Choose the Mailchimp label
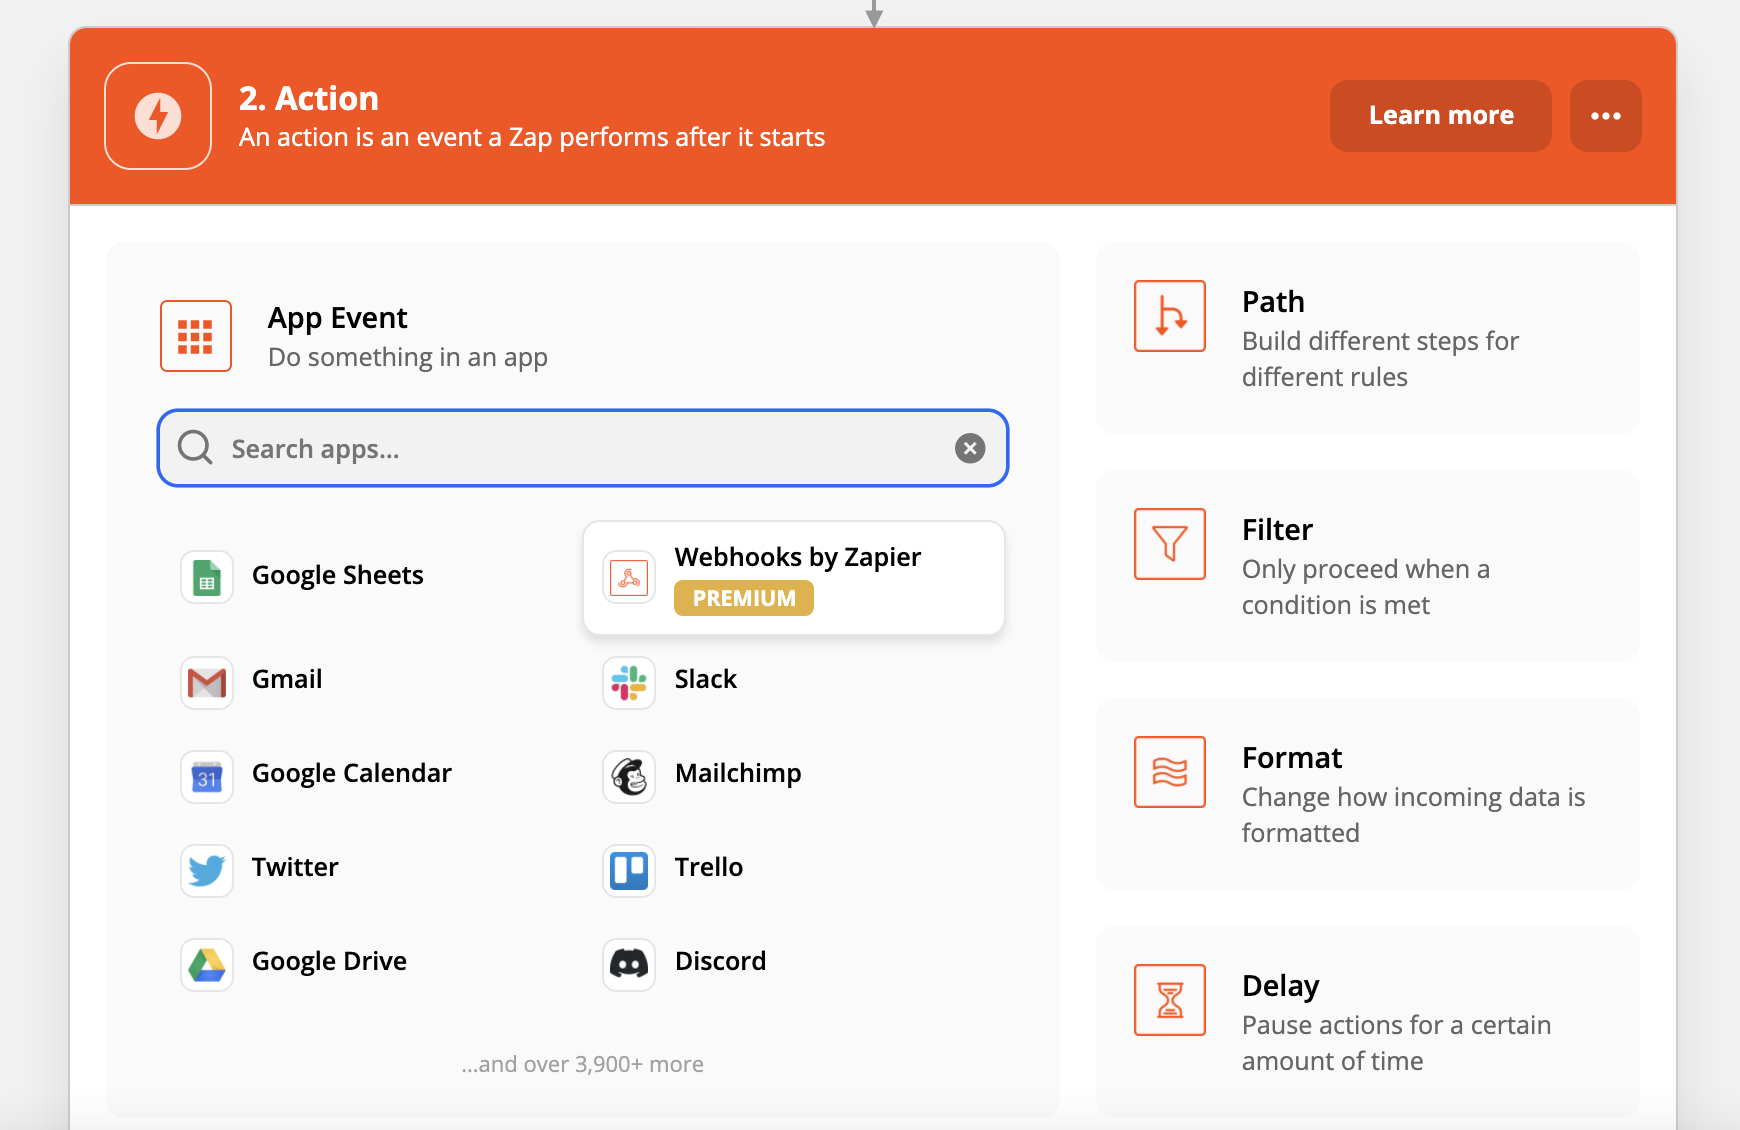 pyautogui.click(x=738, y=773)
